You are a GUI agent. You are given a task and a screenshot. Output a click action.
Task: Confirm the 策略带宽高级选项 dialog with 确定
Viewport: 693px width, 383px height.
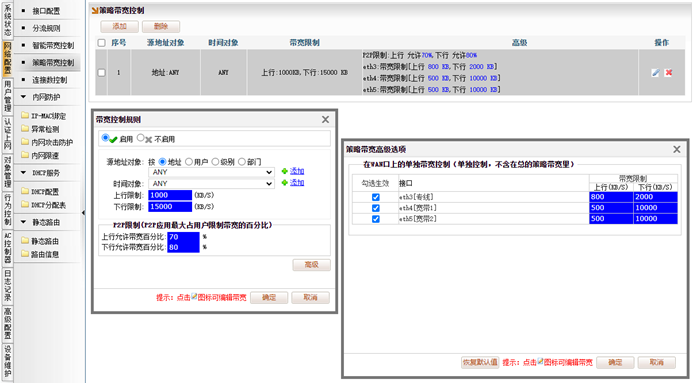[x=615, y=362]
